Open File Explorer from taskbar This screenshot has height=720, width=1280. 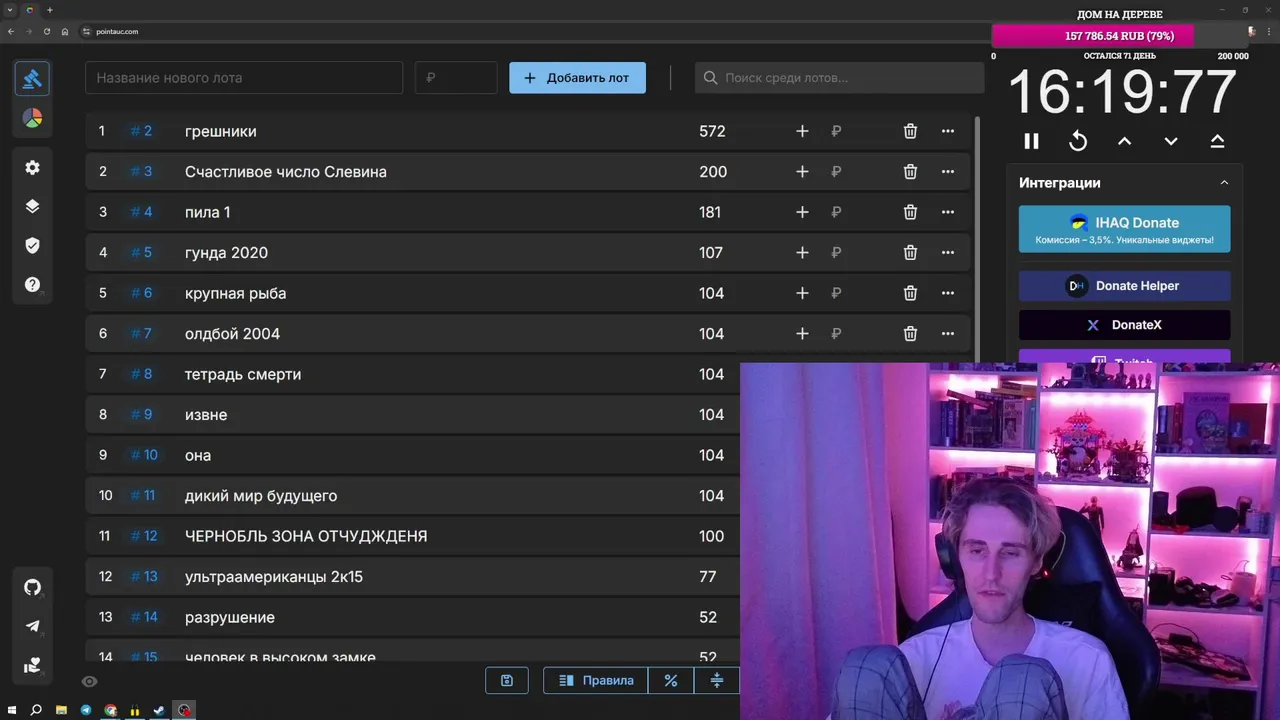[x=61, y=710]
